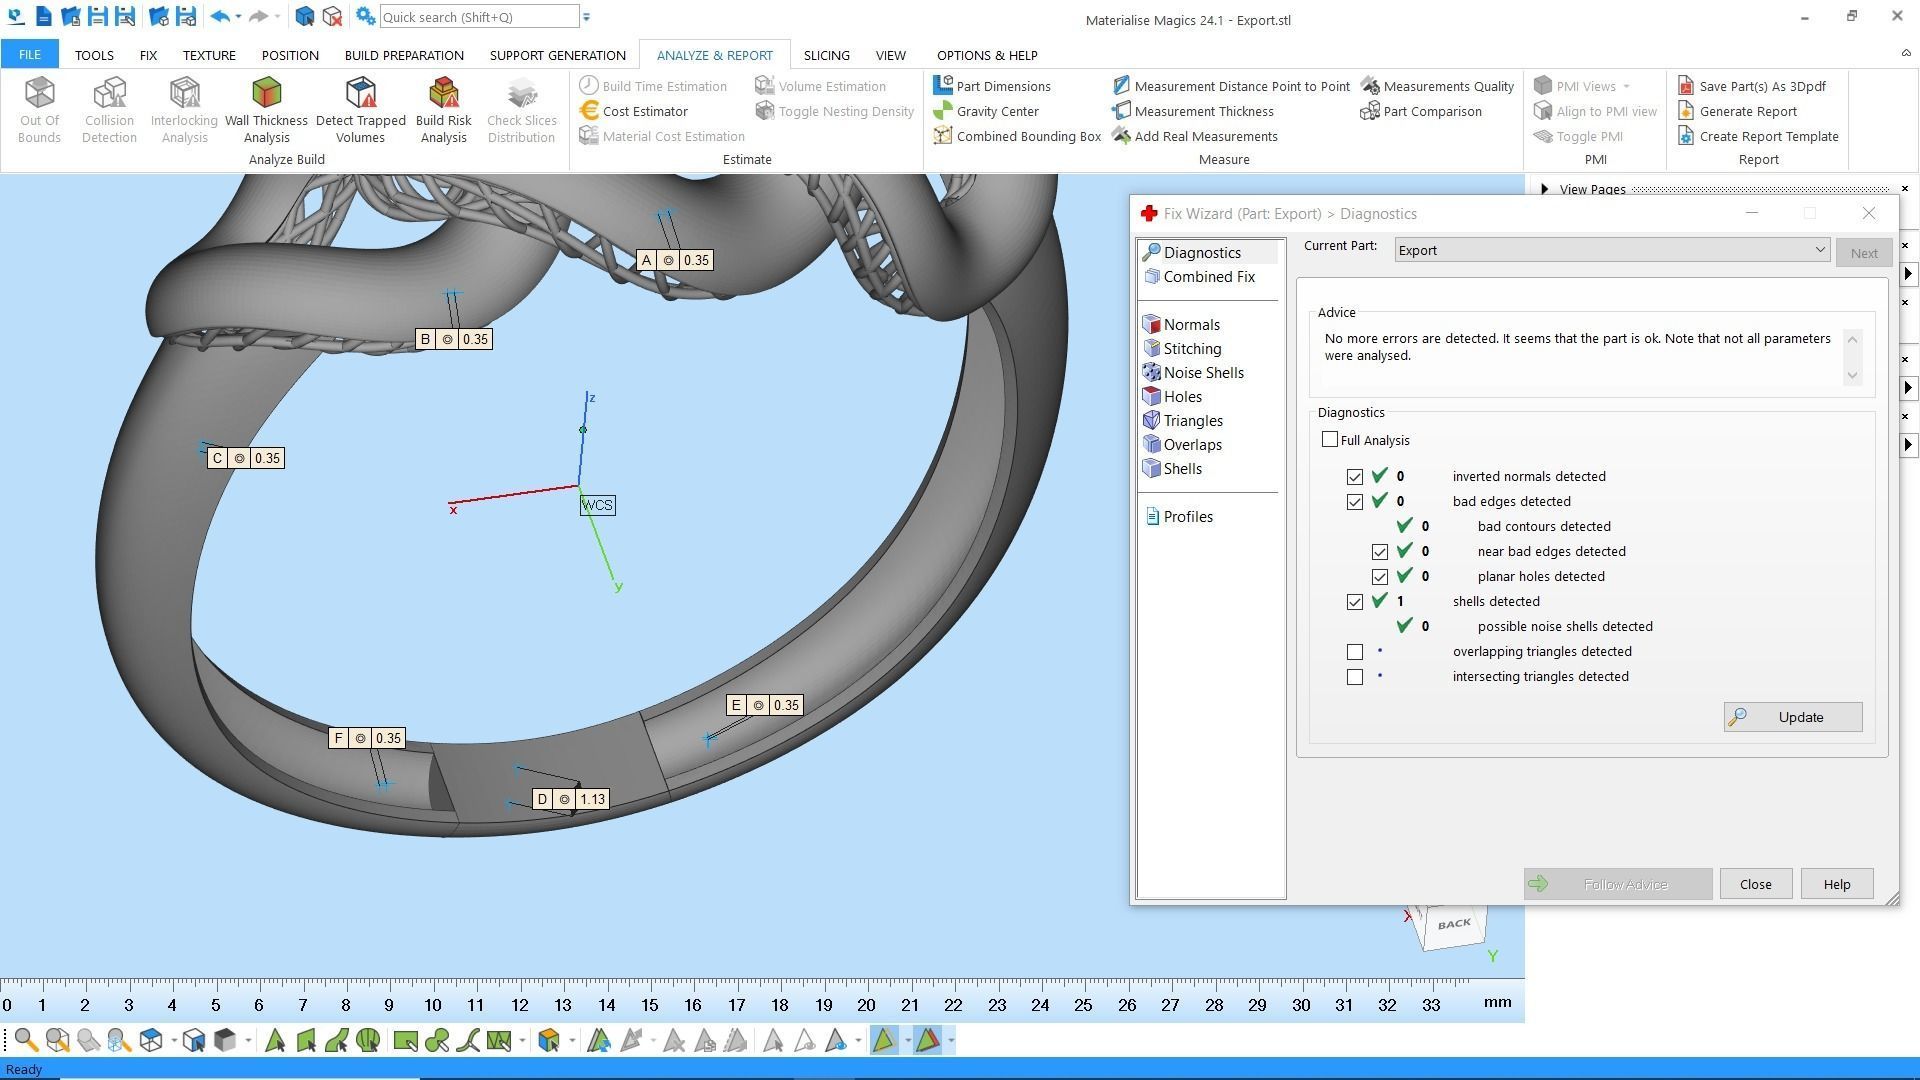This screenshot has height=1080, width=1920.
Task: Click the save floppy icon in quick access toolbar
Action: click(97, 16)
